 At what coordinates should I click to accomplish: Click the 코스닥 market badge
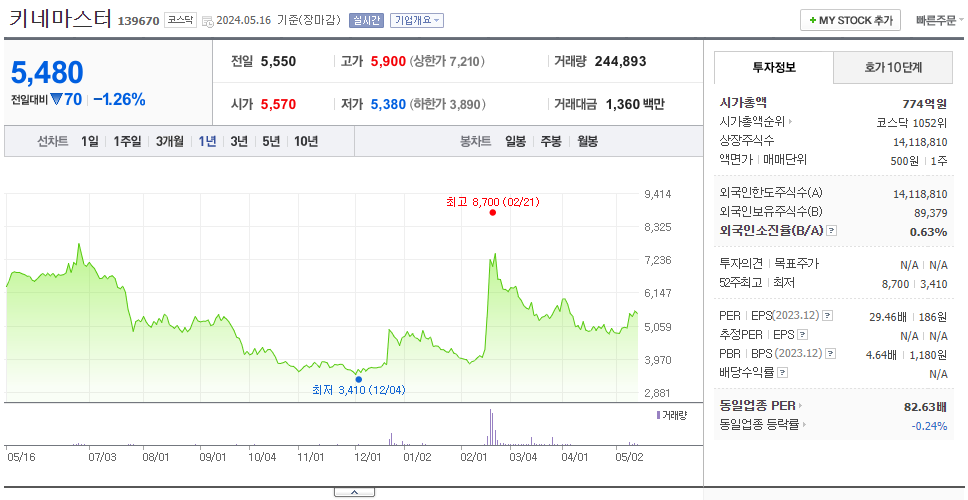181,20
